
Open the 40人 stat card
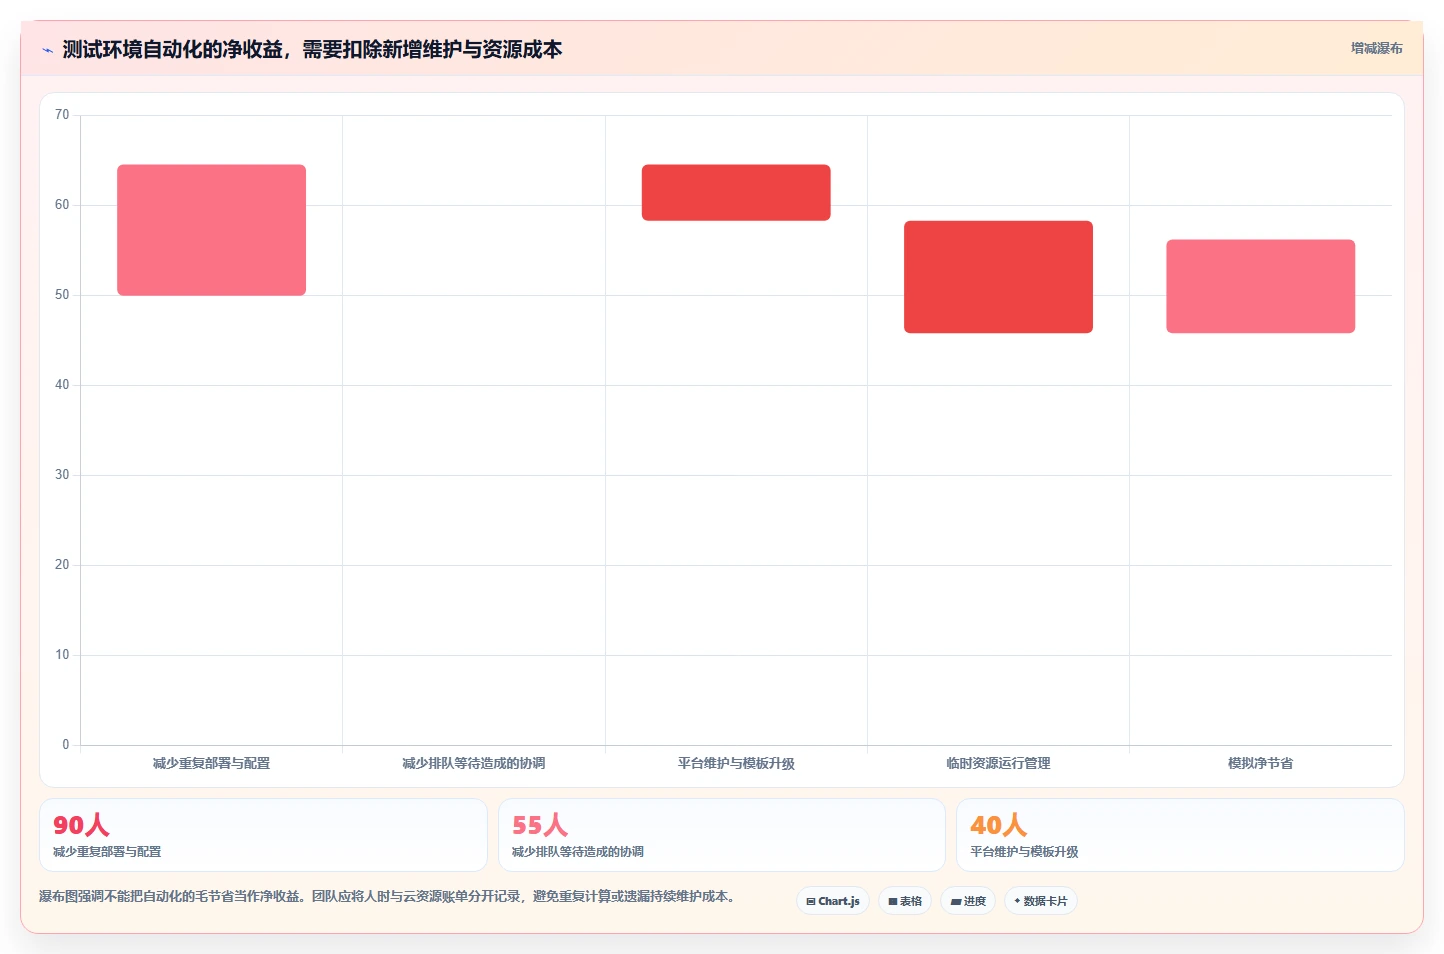coord(1180,835)
